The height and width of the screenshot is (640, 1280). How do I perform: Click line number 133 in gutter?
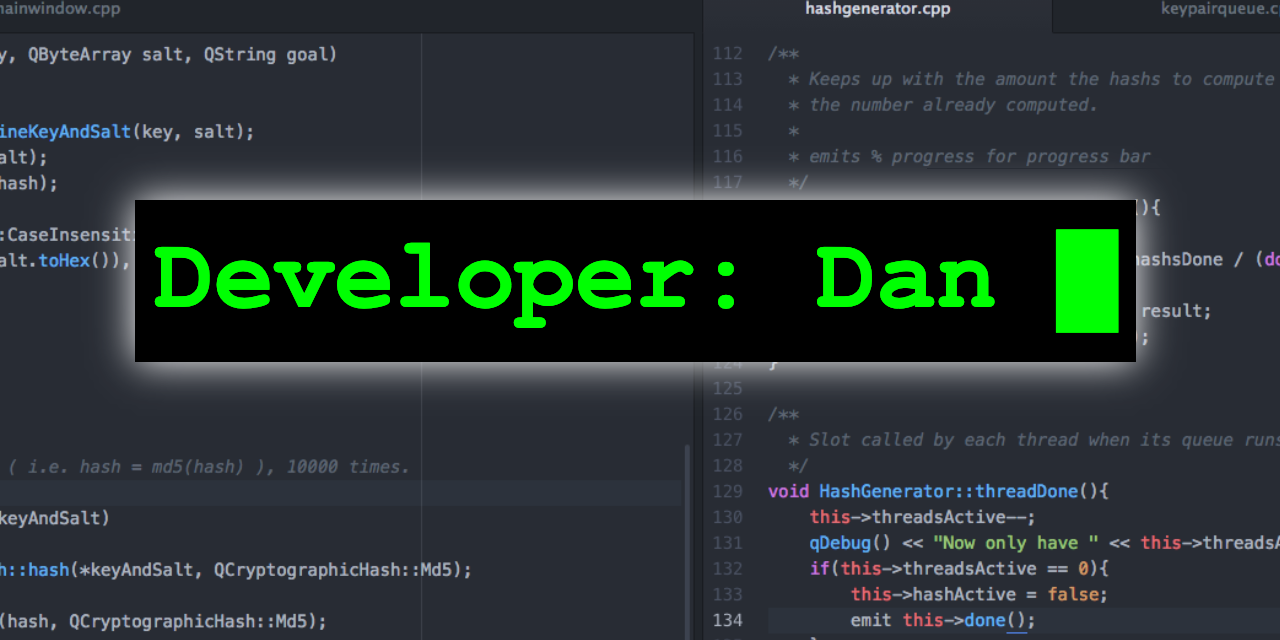[x=727, y=594]
